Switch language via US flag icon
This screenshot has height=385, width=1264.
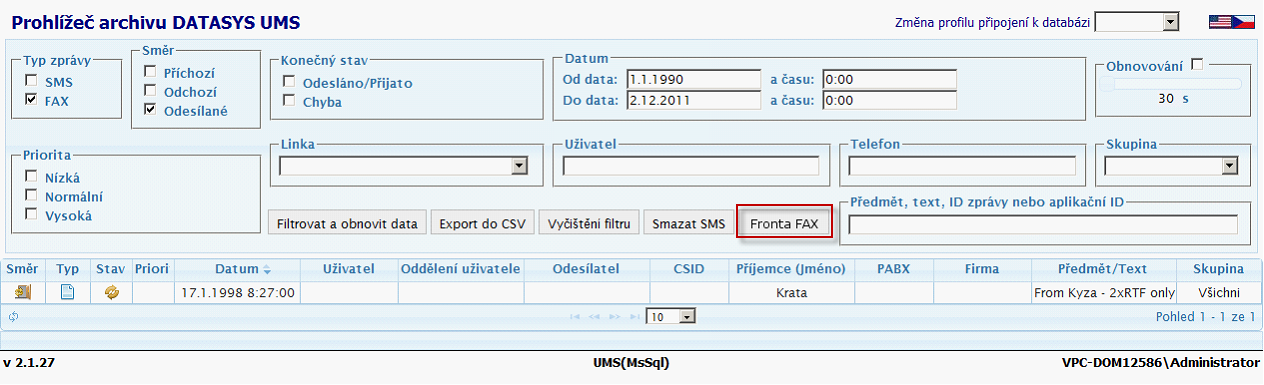pos(1220,22)
